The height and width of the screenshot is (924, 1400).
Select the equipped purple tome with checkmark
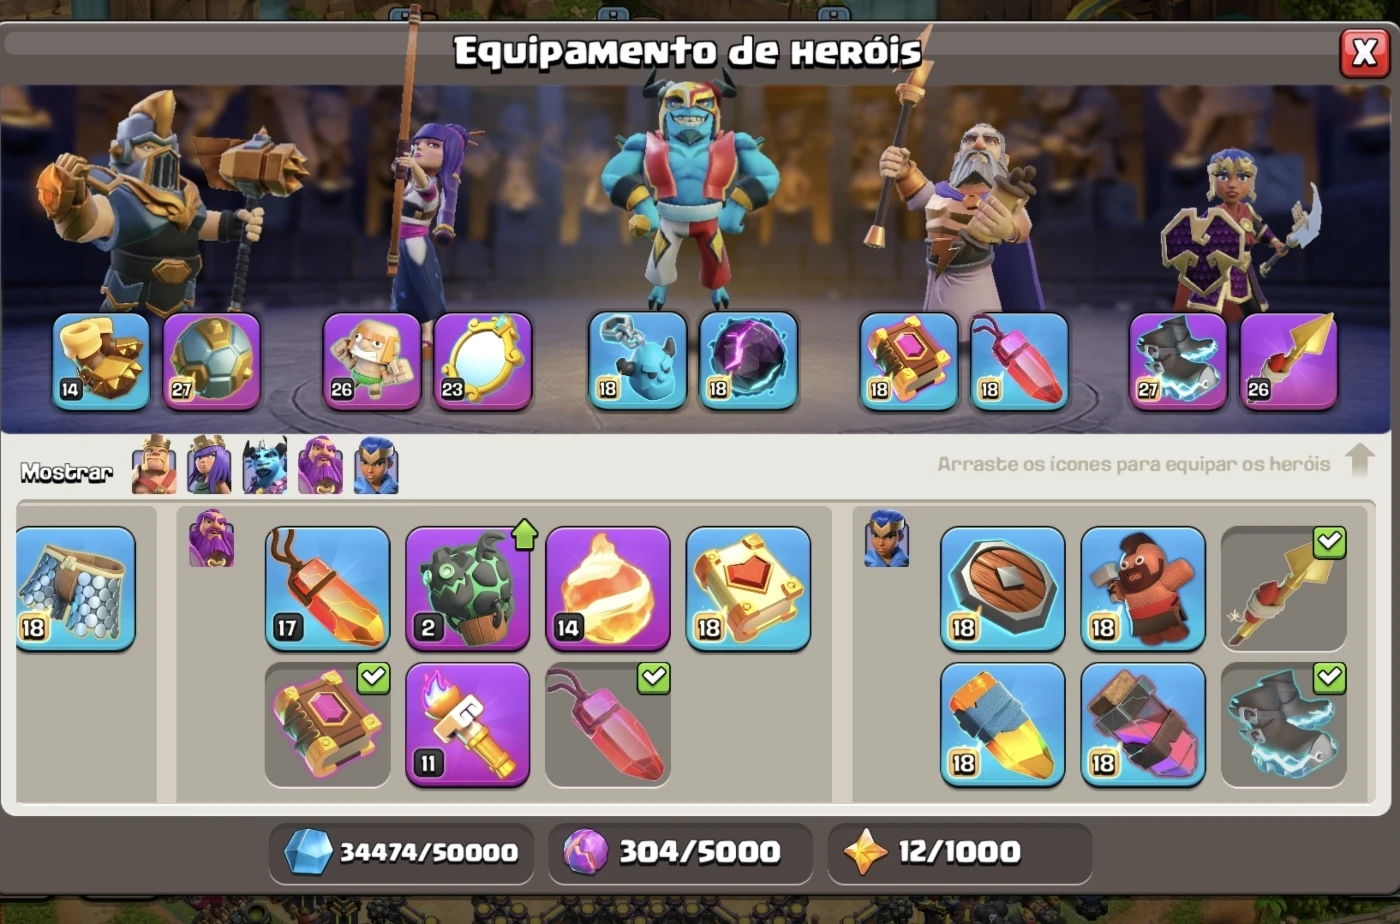click(327, 725)
